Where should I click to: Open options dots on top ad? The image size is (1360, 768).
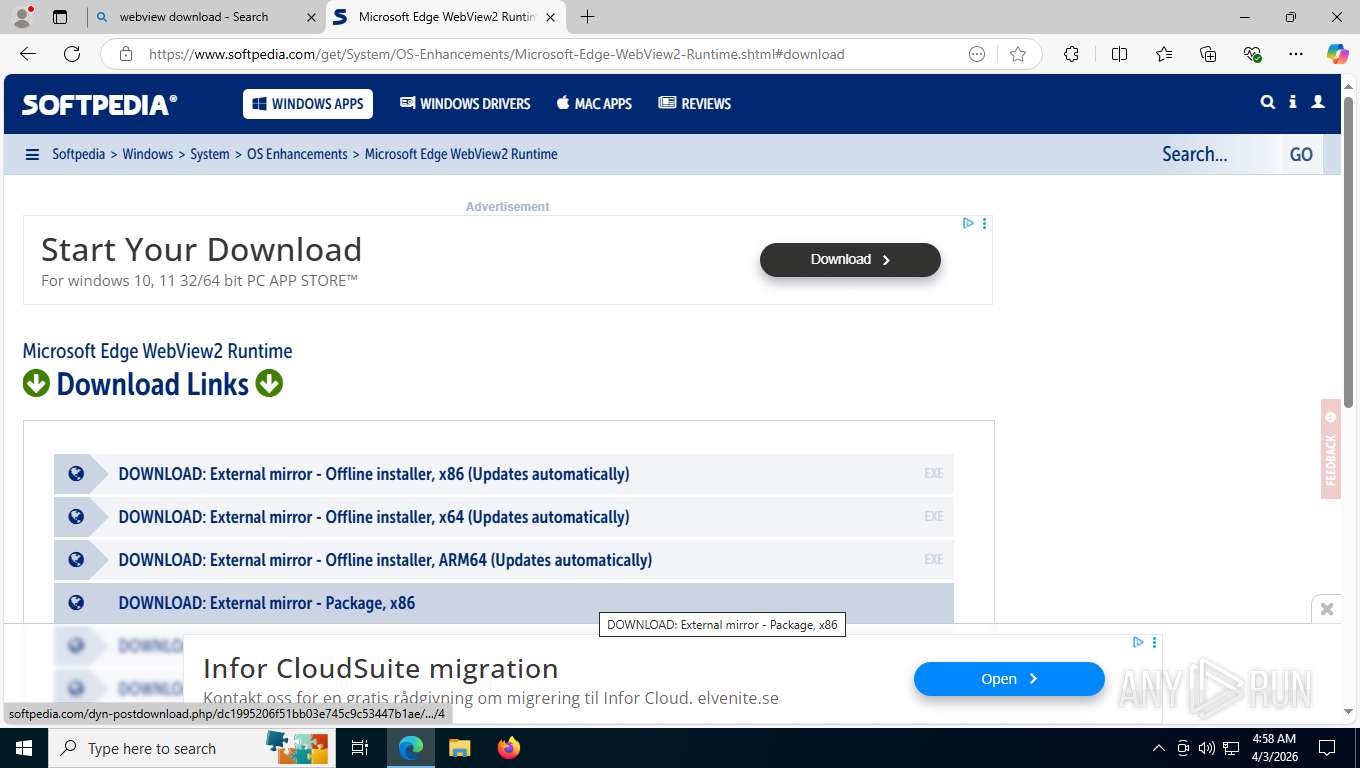tap(984, 223)
